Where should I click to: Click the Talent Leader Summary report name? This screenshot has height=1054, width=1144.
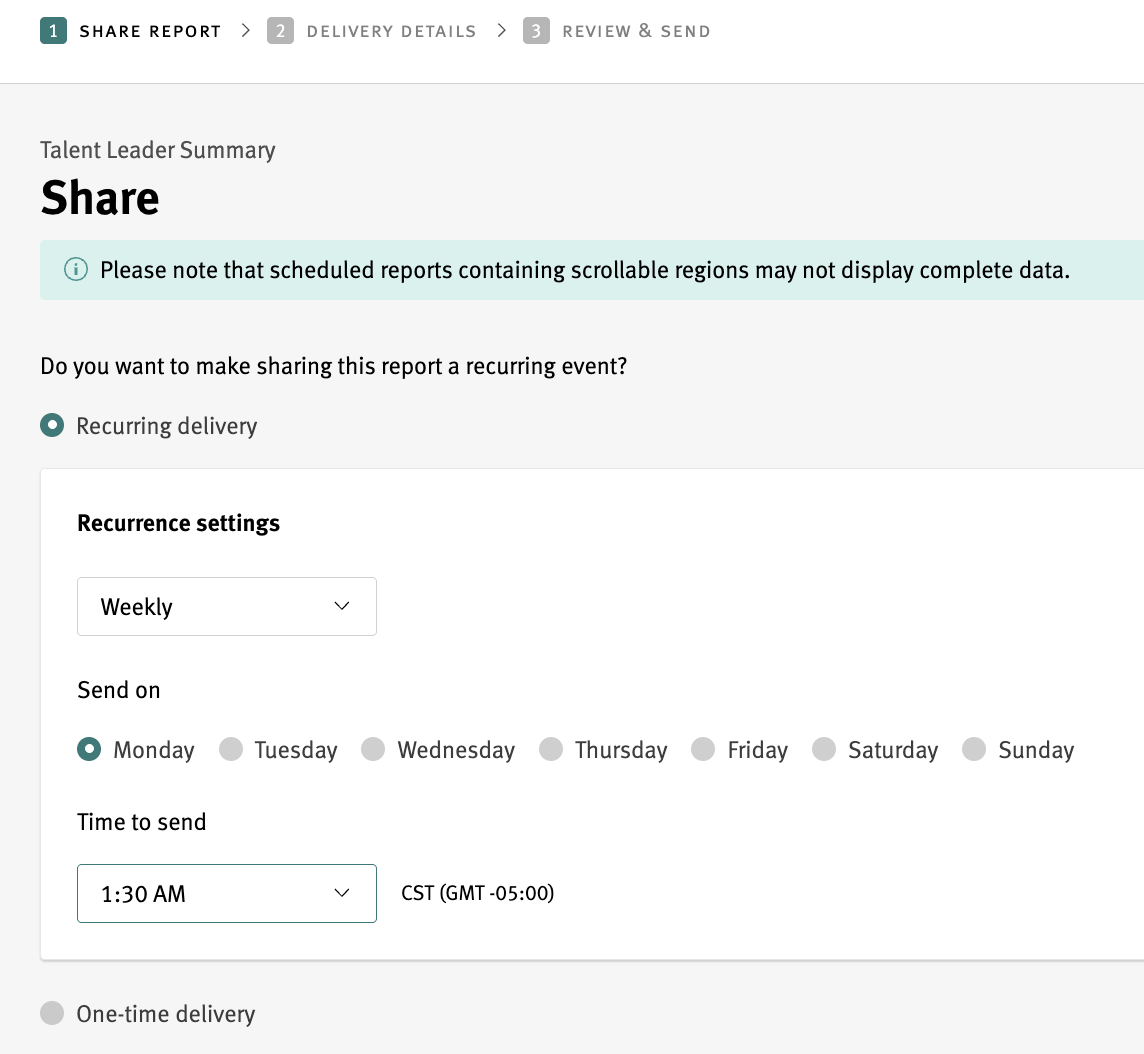[158, 150]
